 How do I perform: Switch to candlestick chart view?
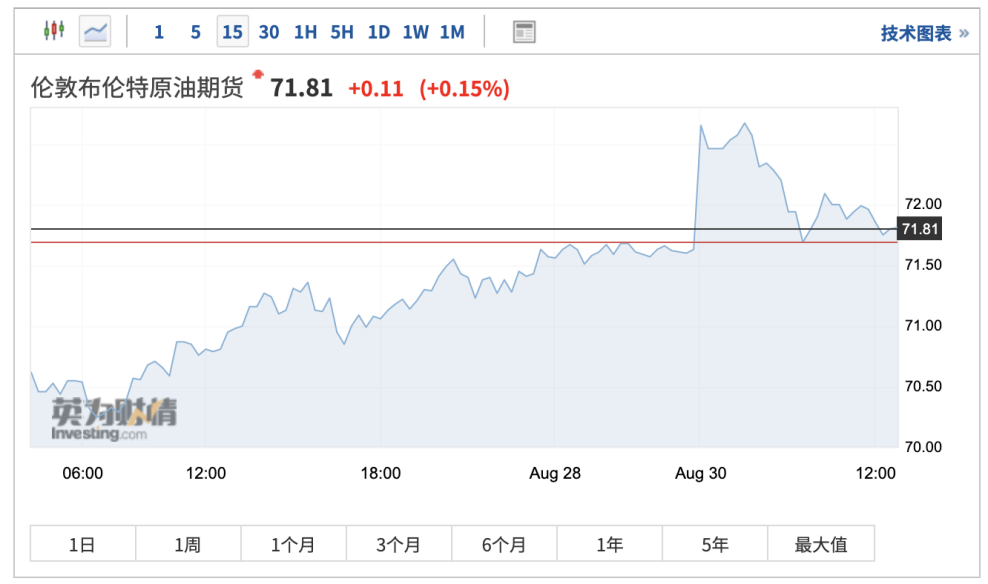53,31
